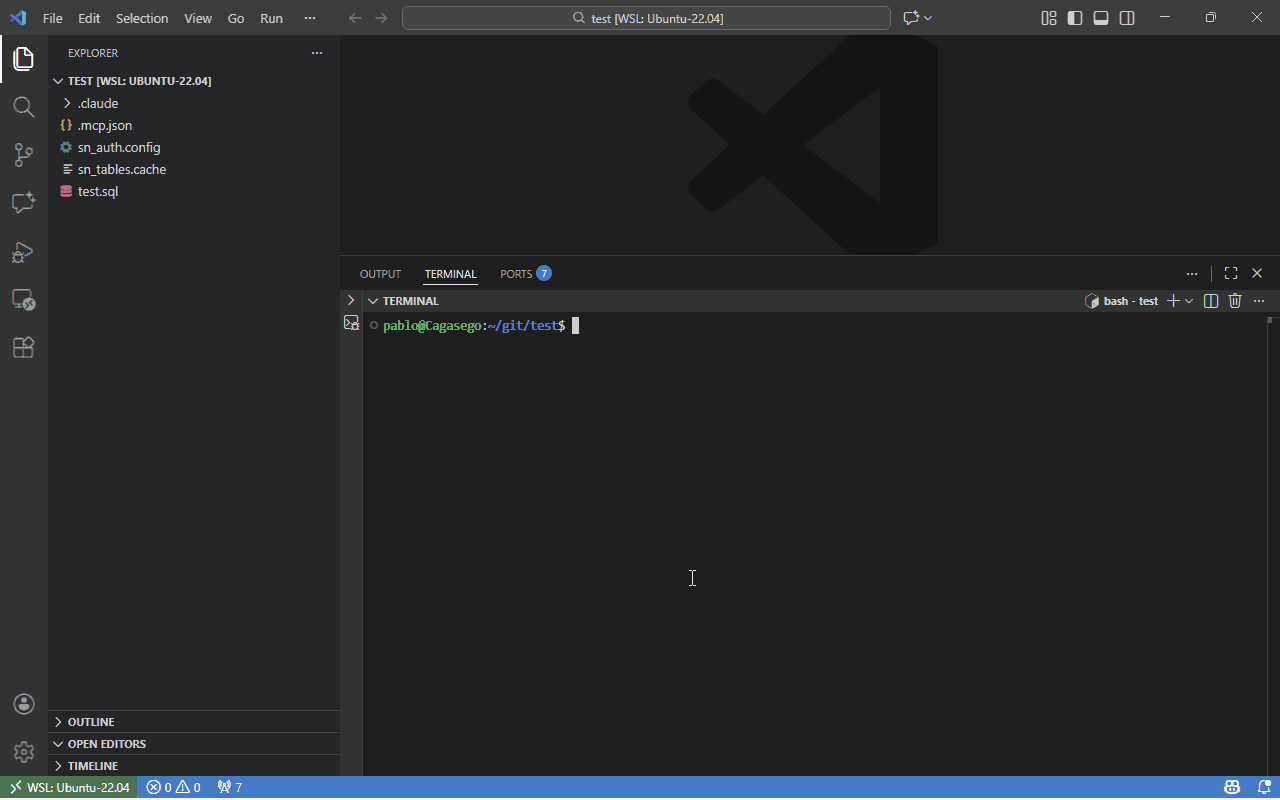
Task: Open the View menu
Action: [198, 18]
